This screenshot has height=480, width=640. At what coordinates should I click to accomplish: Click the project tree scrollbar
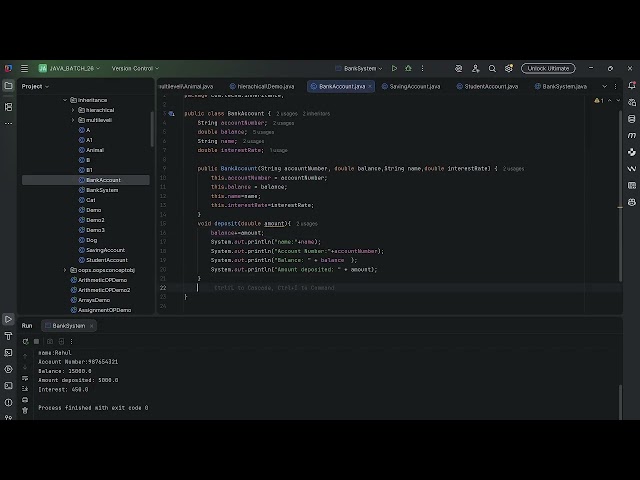(152, 129)
